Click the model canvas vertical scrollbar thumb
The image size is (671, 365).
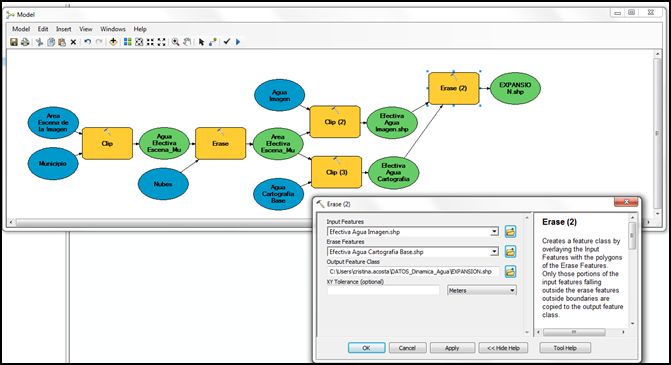(657, 133)
